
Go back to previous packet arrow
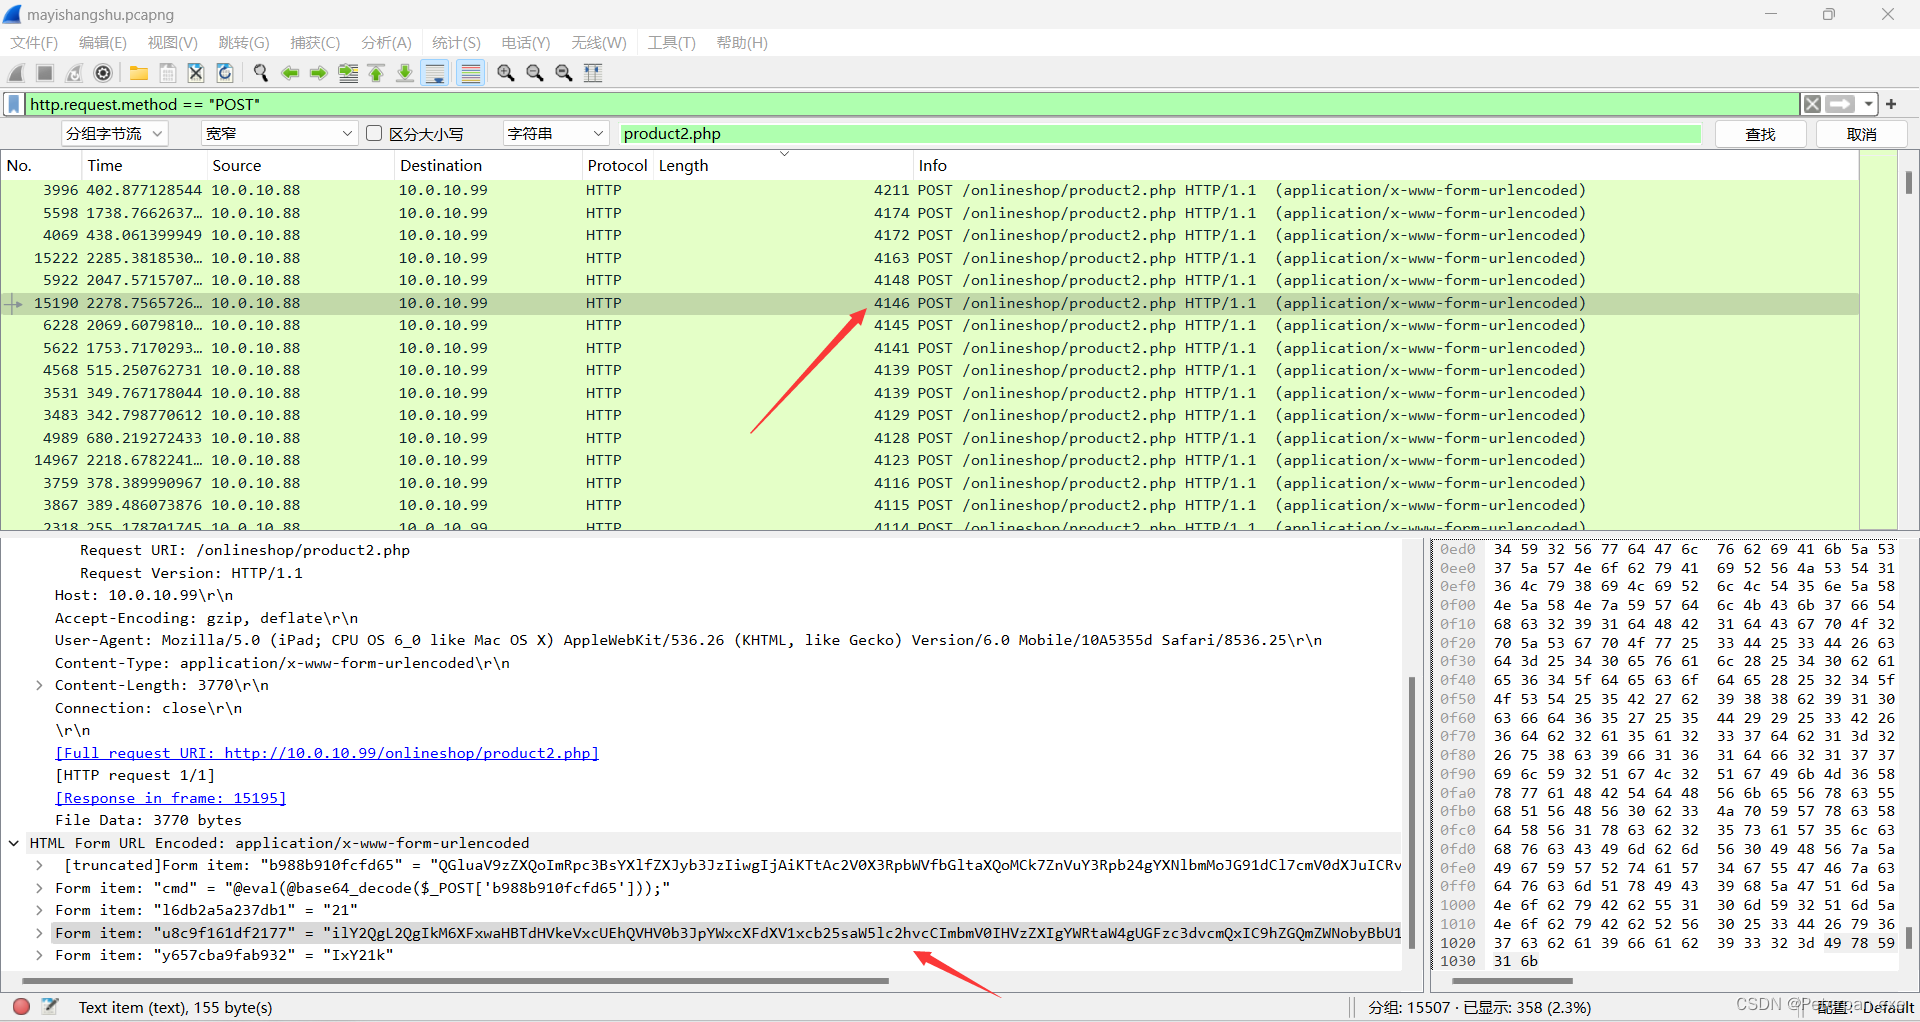pos(290,73)
